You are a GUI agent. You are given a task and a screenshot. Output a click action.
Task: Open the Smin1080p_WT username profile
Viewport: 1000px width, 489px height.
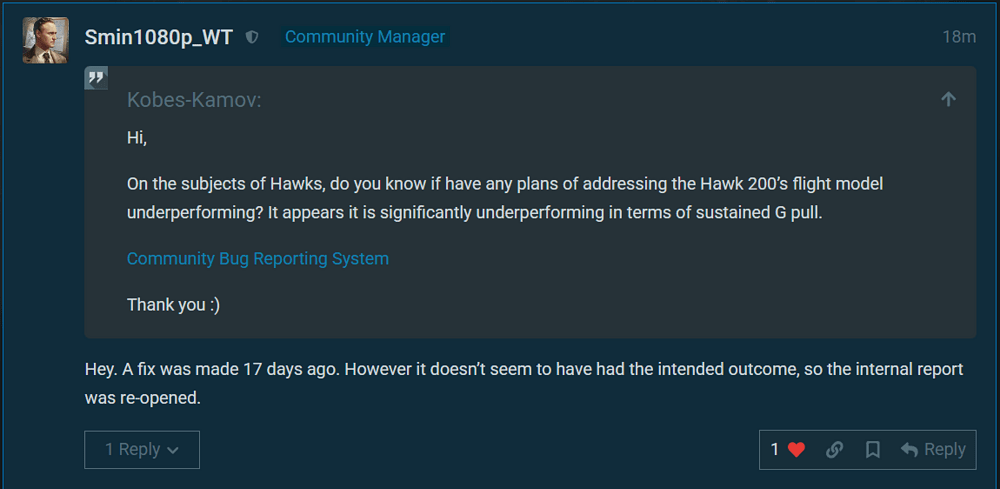[158, 37]
